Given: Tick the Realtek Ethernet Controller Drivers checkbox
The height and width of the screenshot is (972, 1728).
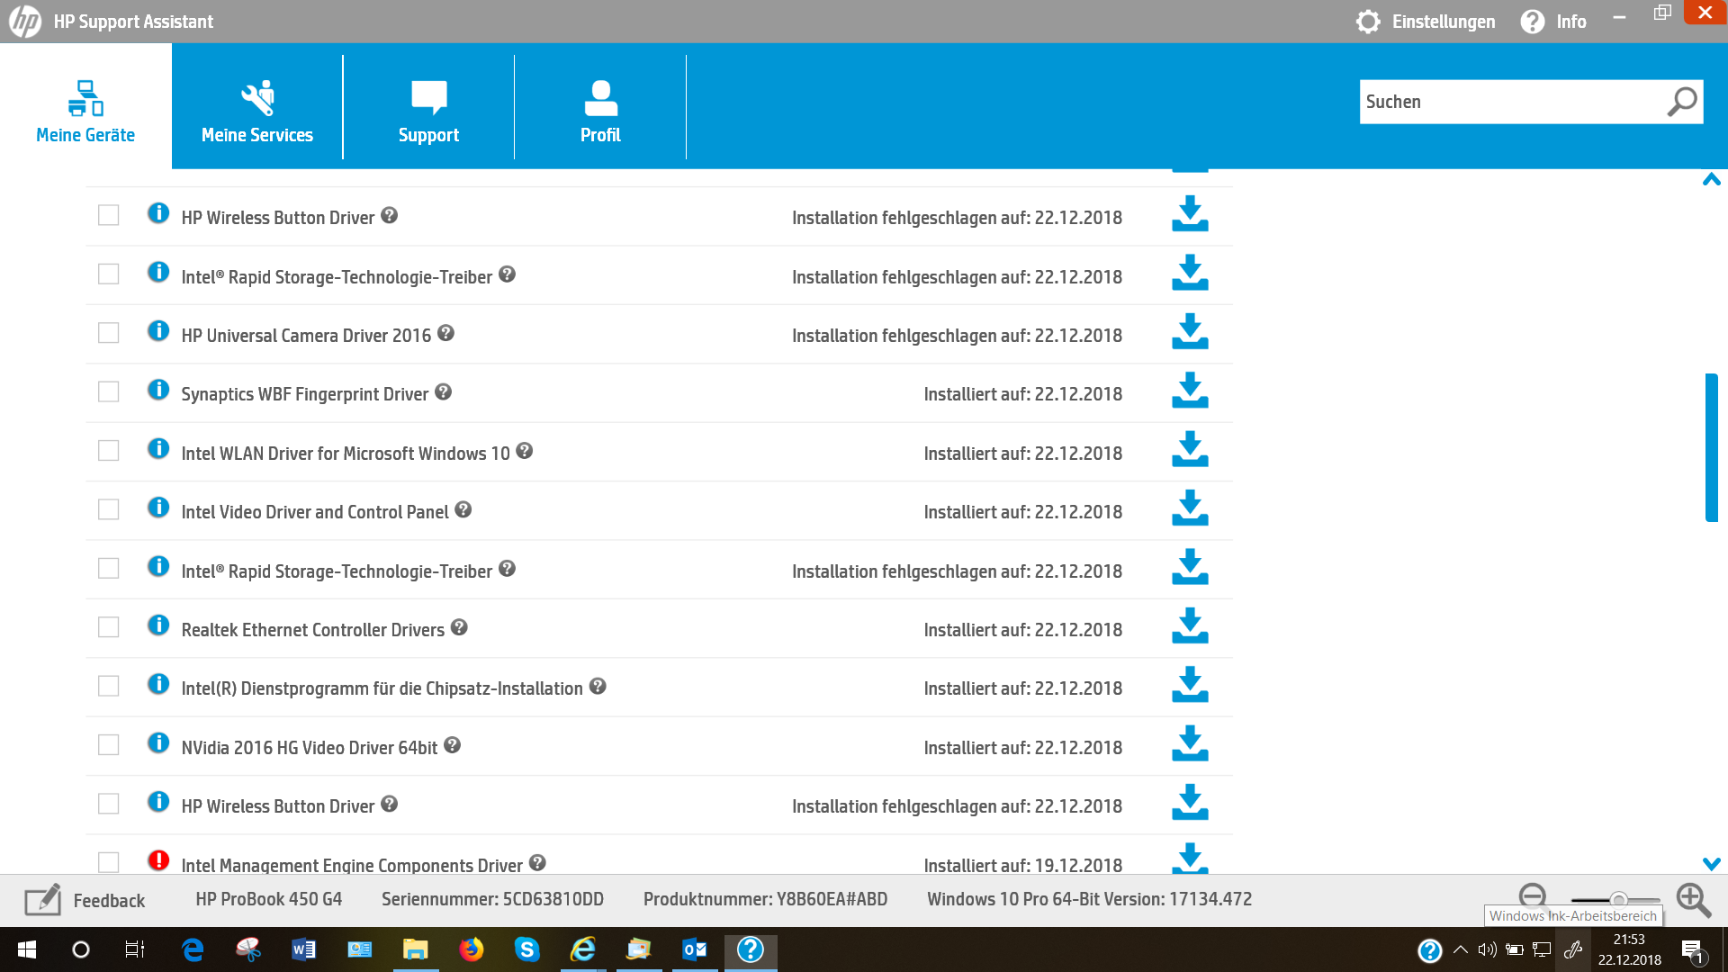Looking at the screenshot, I should tap(109, 627).
